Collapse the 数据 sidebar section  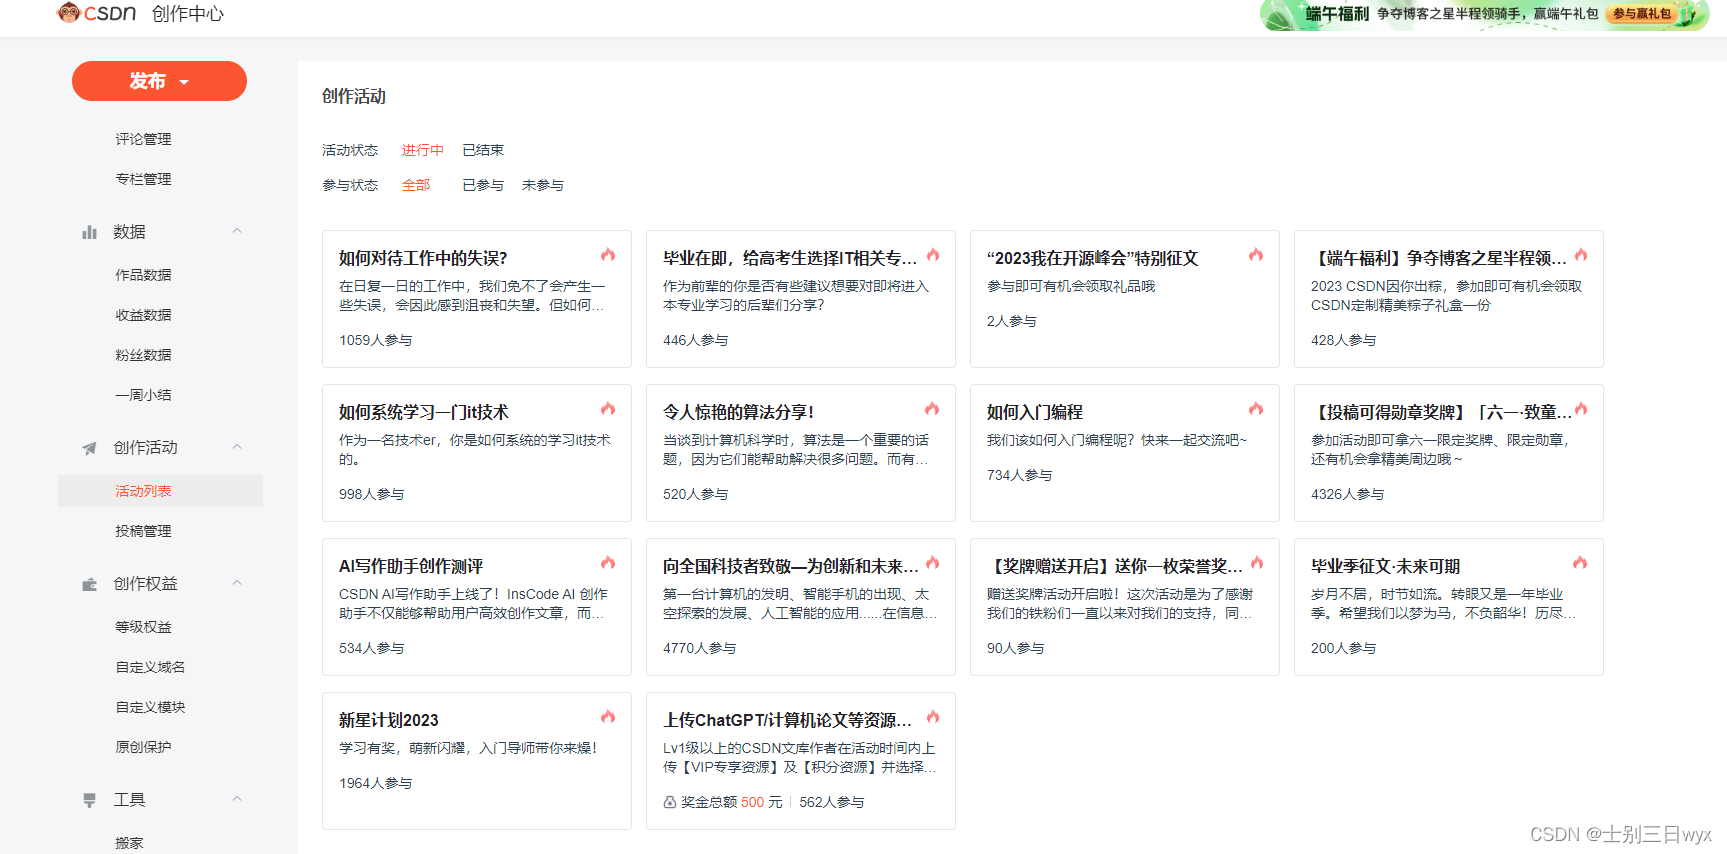pyautogui.click(x=237, y=231)
